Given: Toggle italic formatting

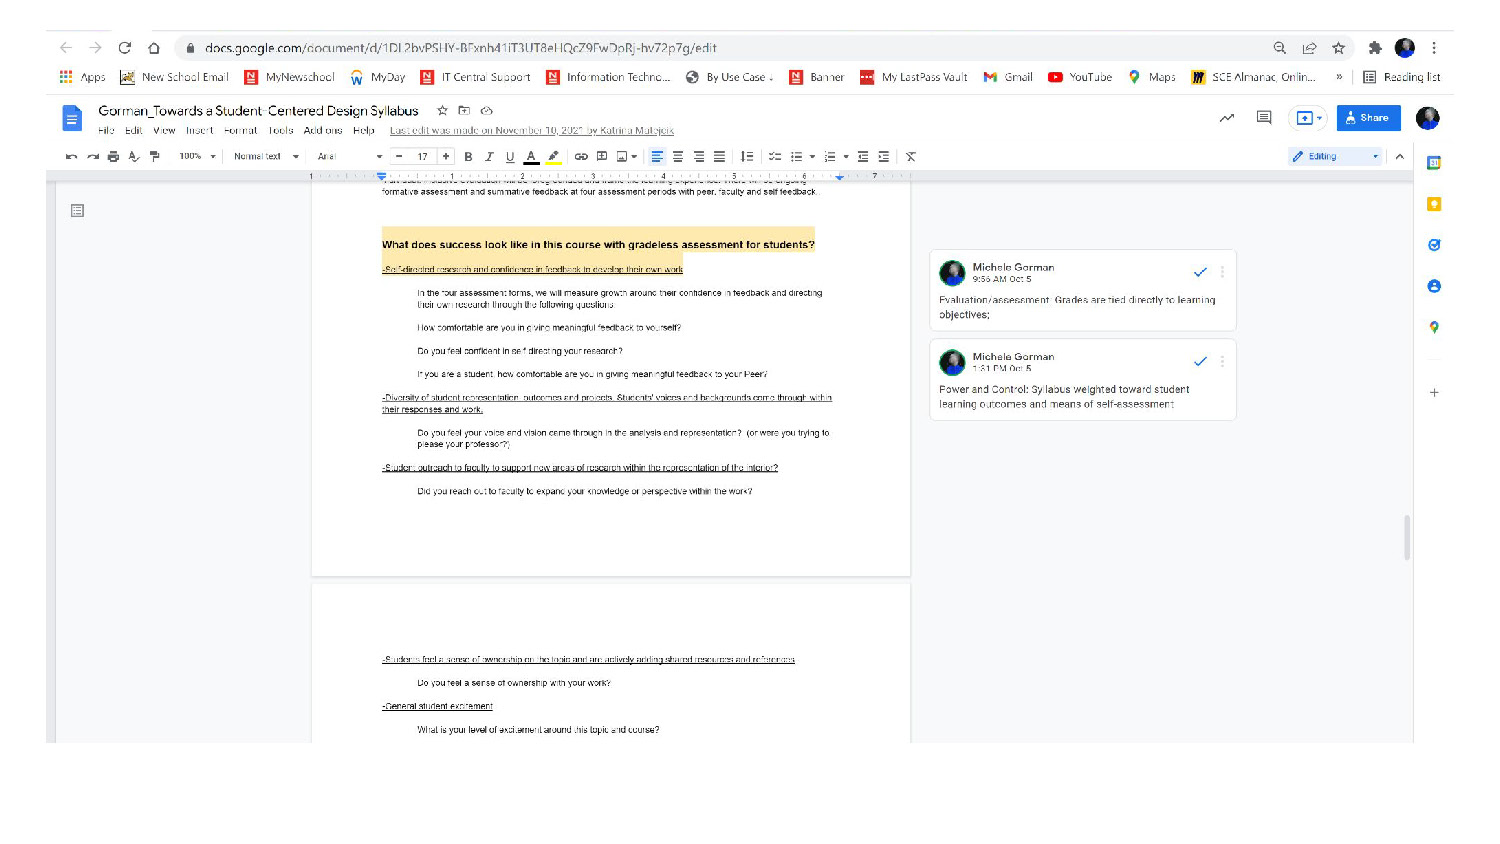Looking at the screenshot, I should (x=489, y=157).
